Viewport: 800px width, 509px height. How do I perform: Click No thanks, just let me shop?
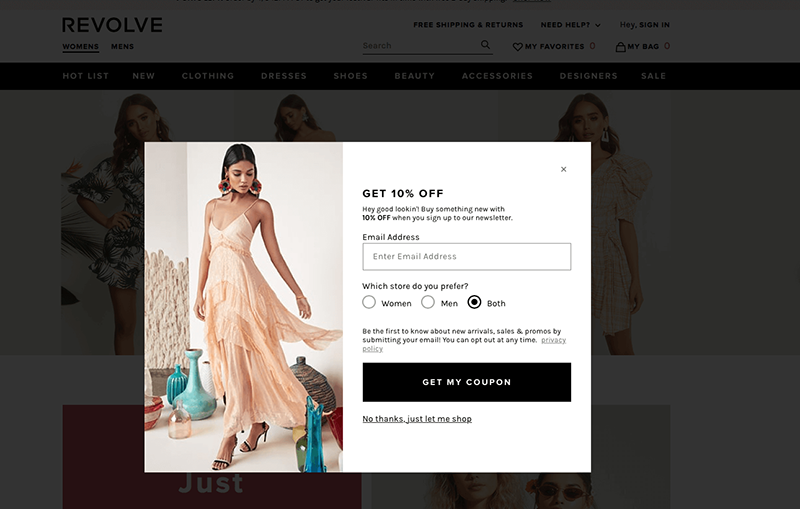pyautogui.click(x=417, y=419)
